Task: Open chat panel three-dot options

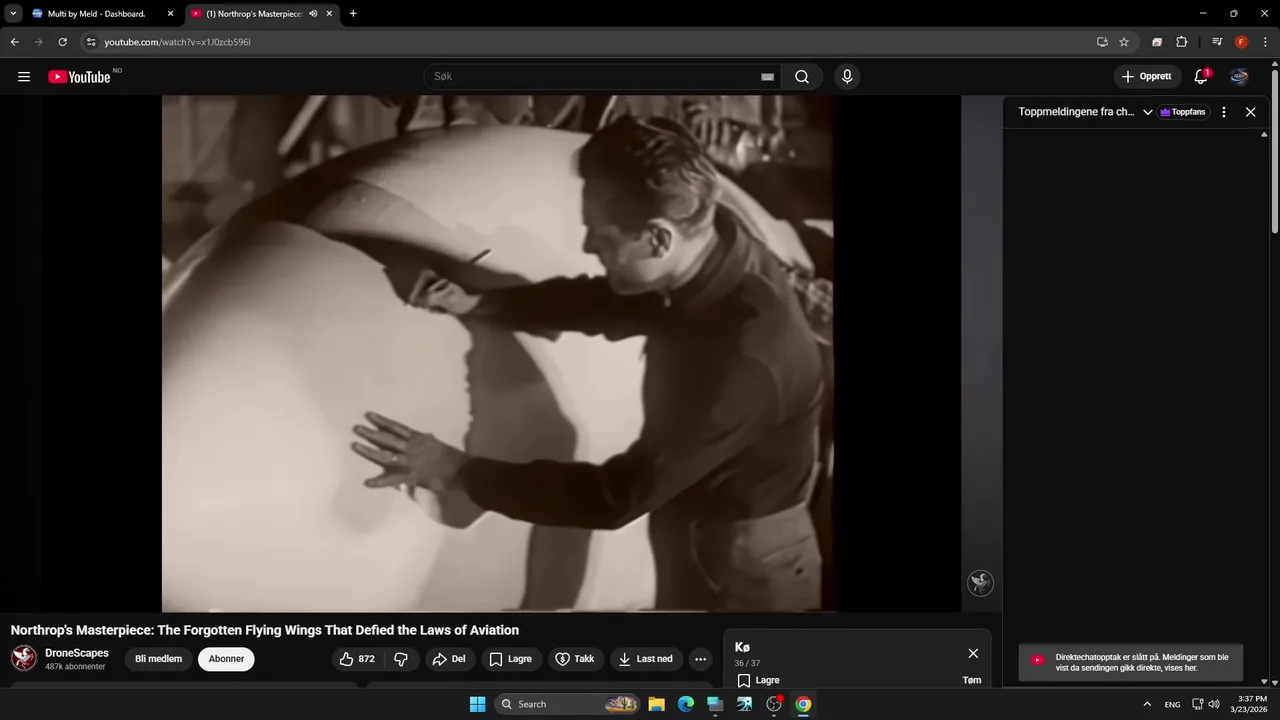Action: click(1223, 112)
